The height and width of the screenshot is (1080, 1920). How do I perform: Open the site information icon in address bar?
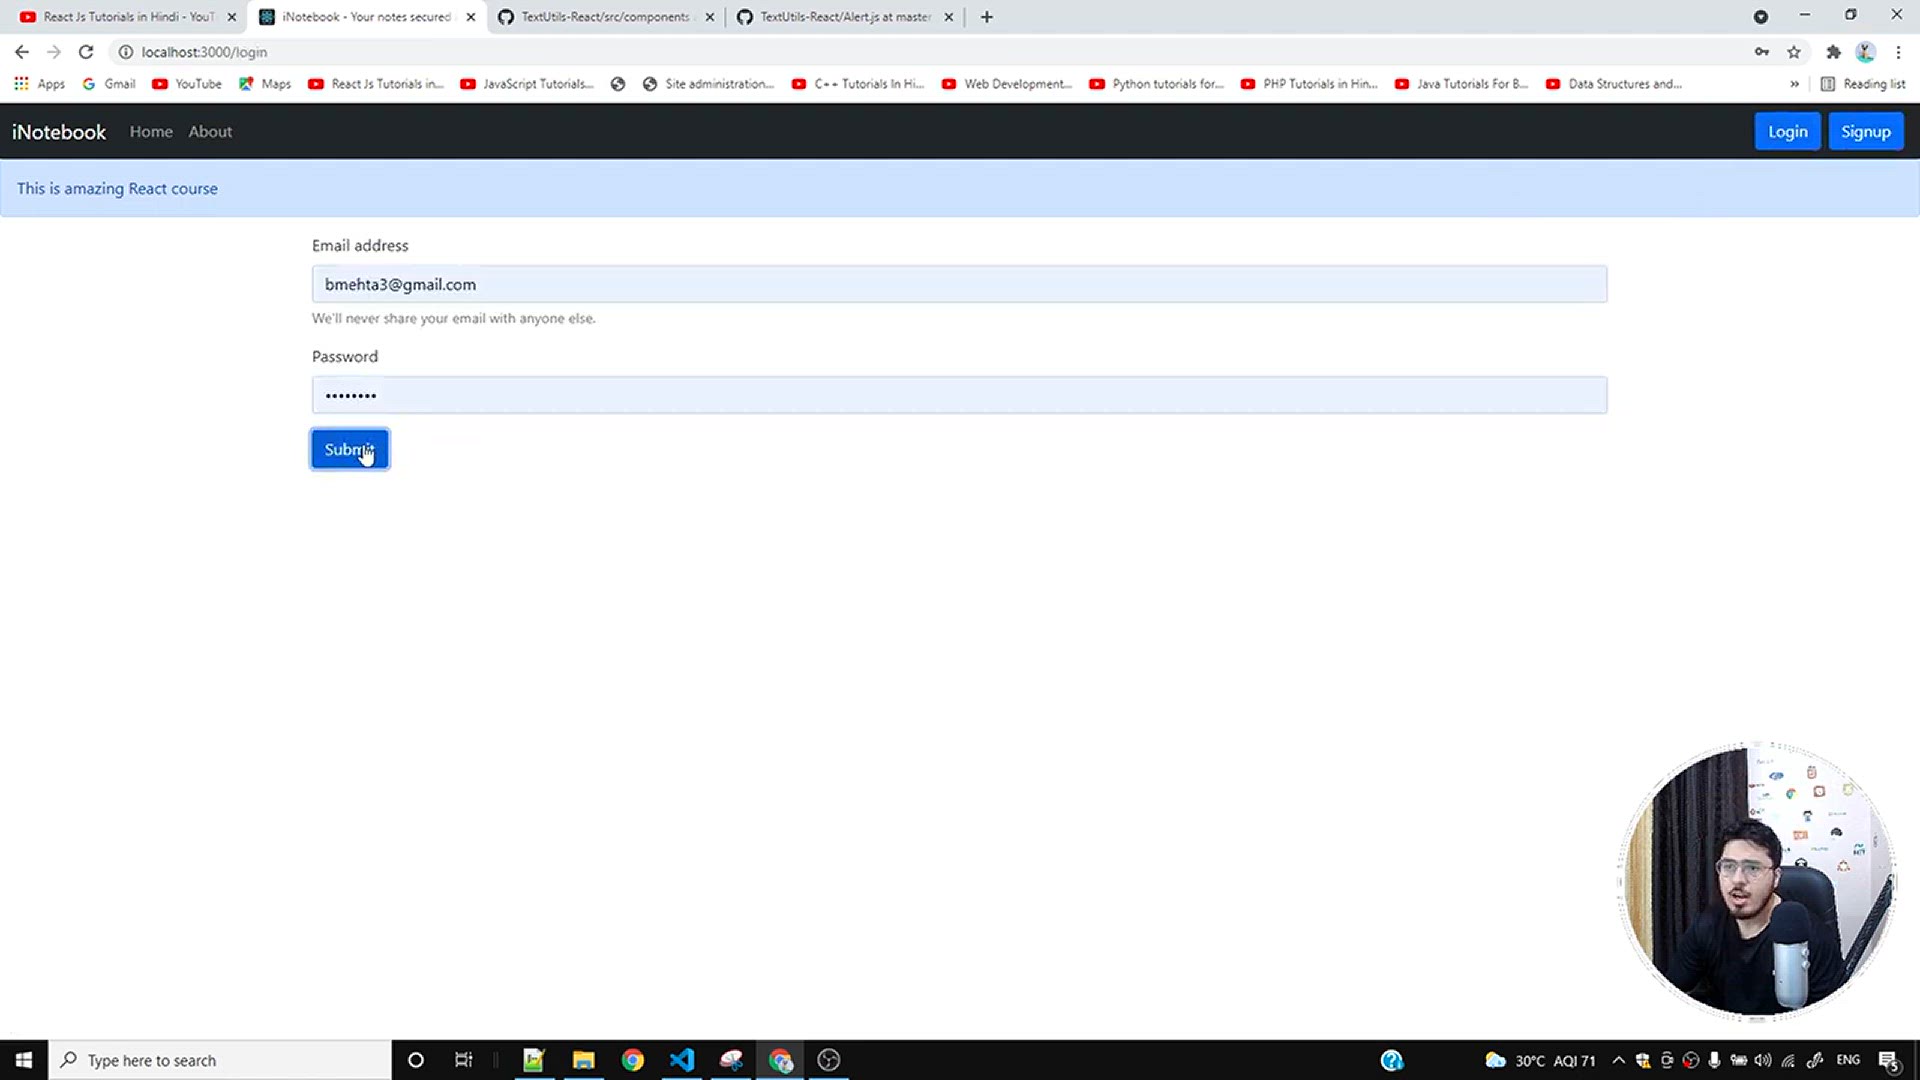point(126,52)
